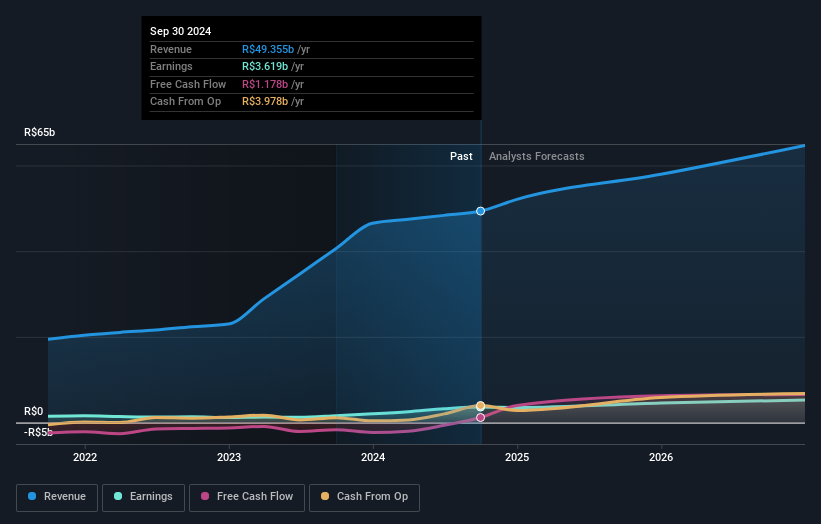Toggle the Earnings legend series
The width and height of the screenshot is (821, 524).
143,497
